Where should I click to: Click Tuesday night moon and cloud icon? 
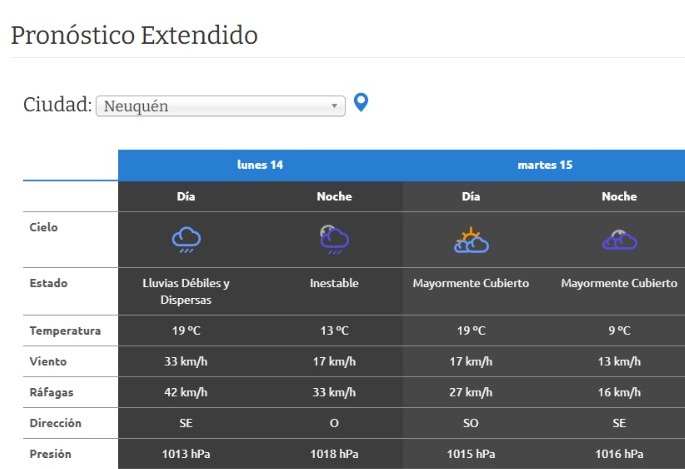[619, 239]
